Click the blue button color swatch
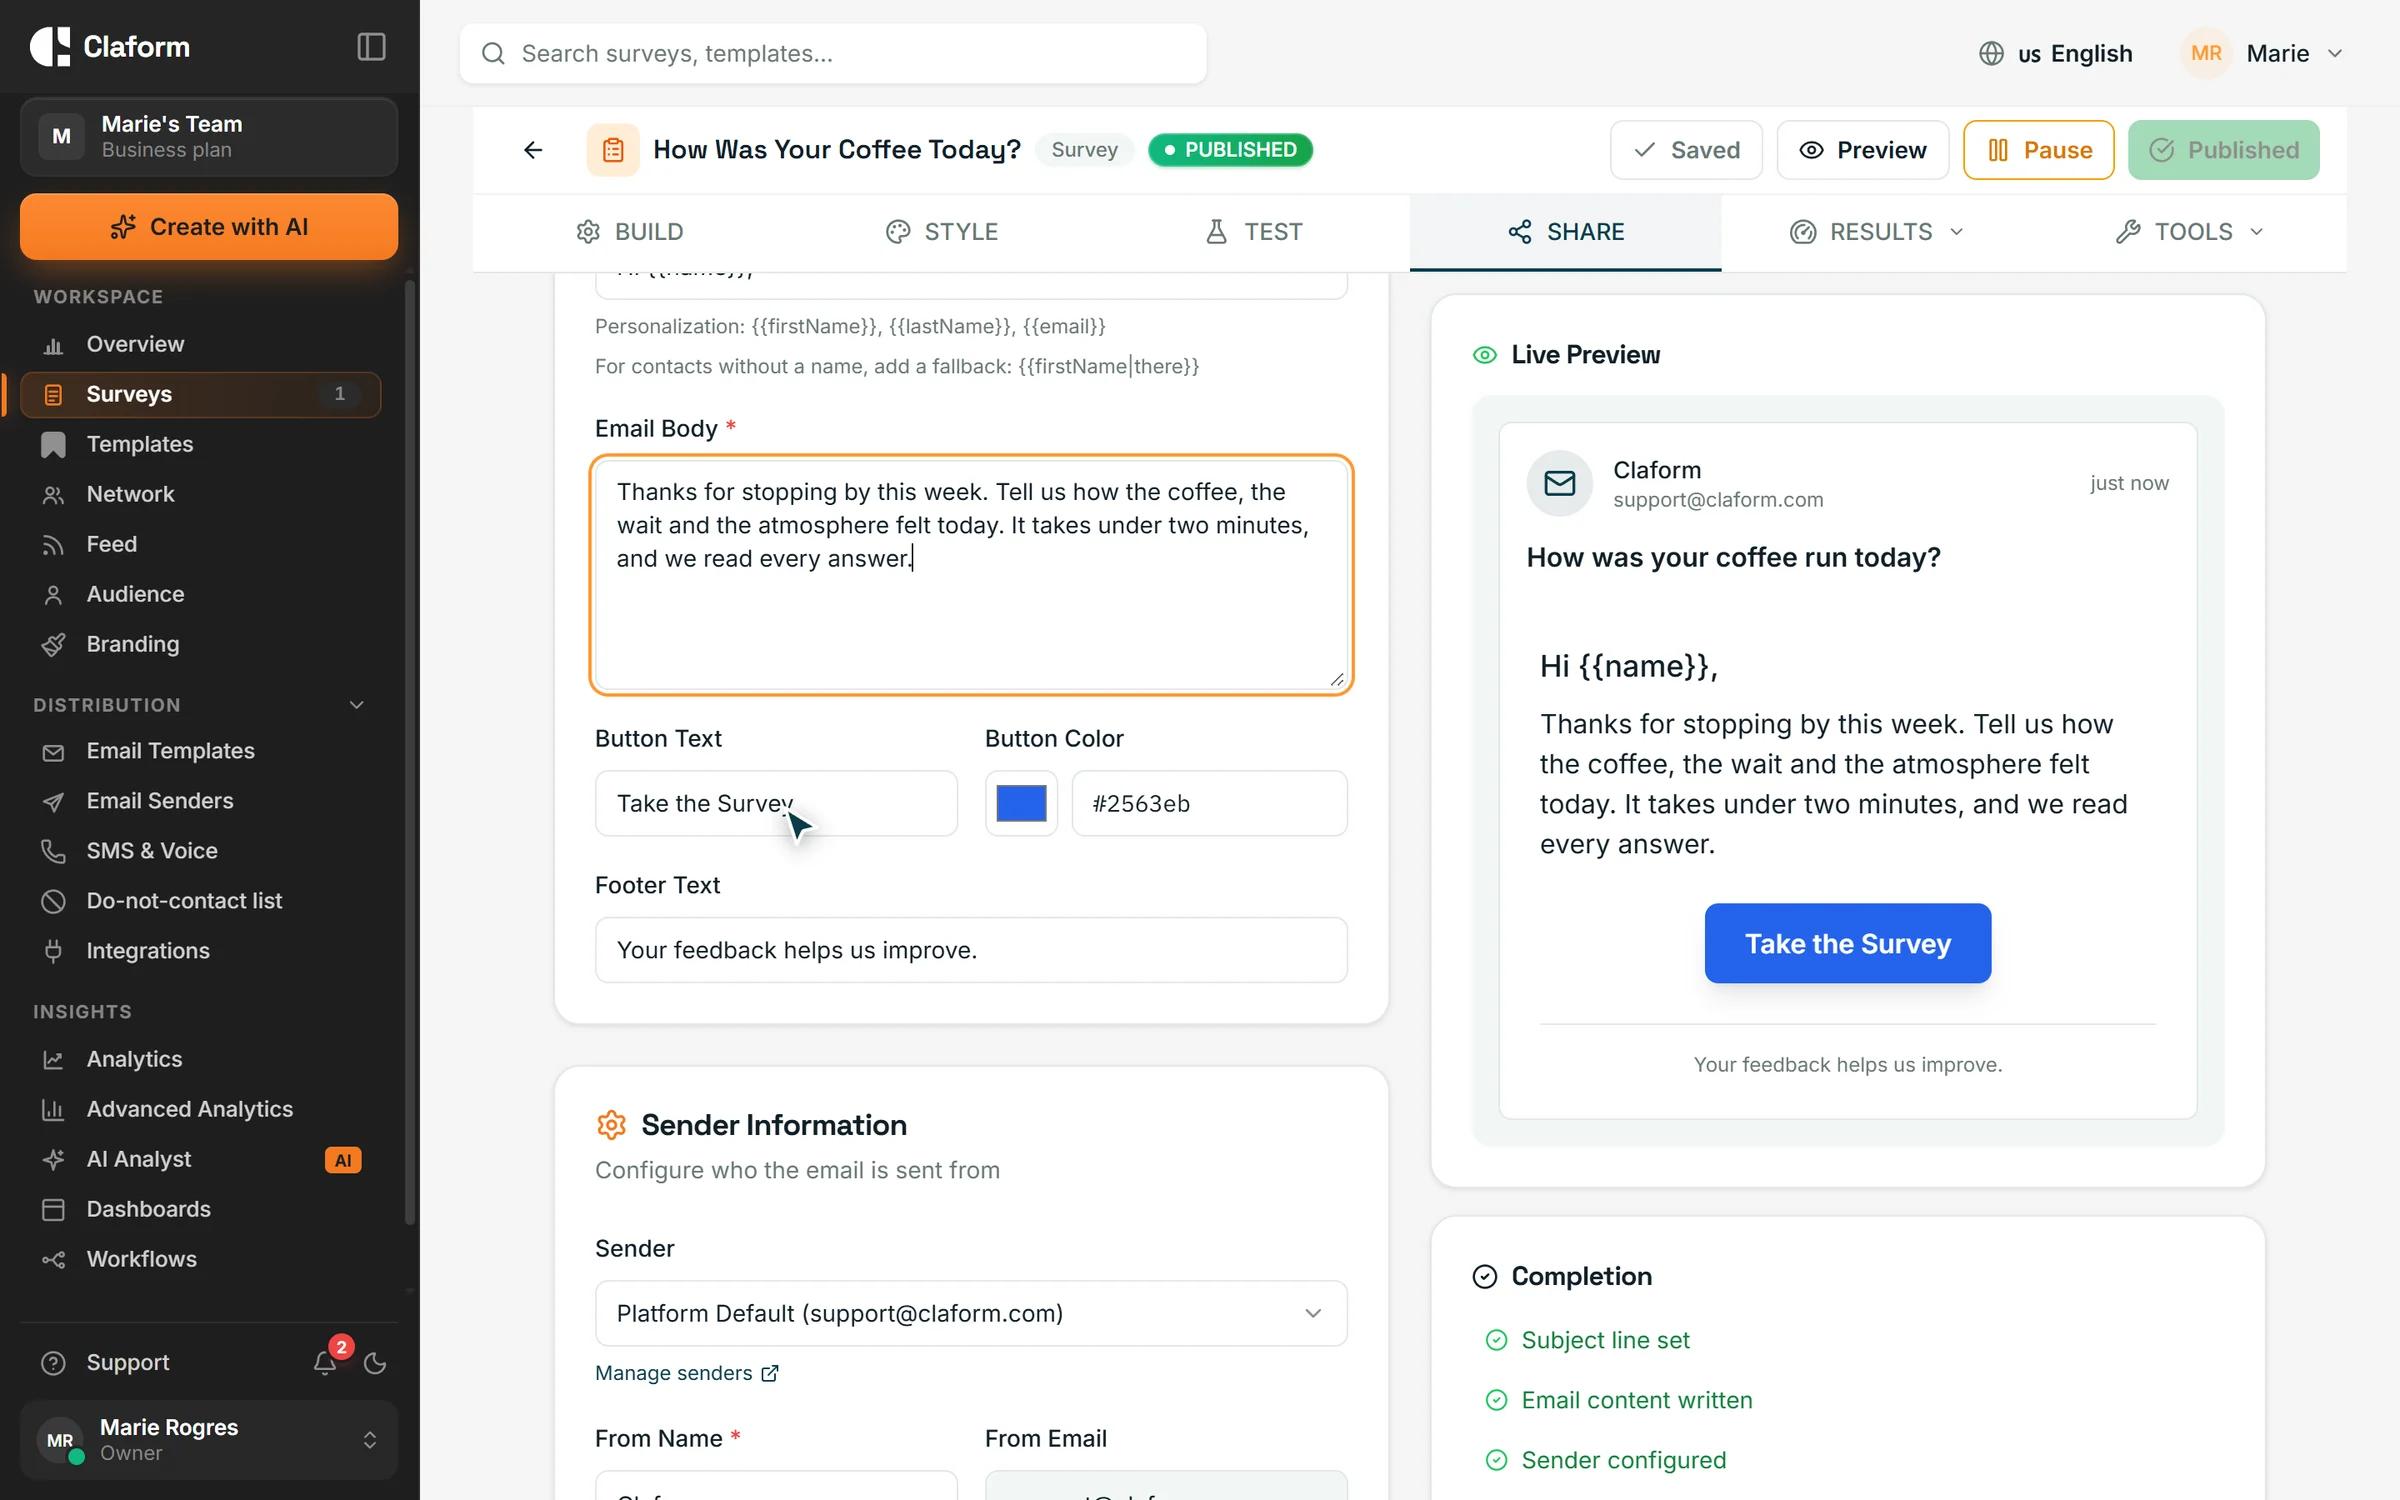 (1021, 803)
